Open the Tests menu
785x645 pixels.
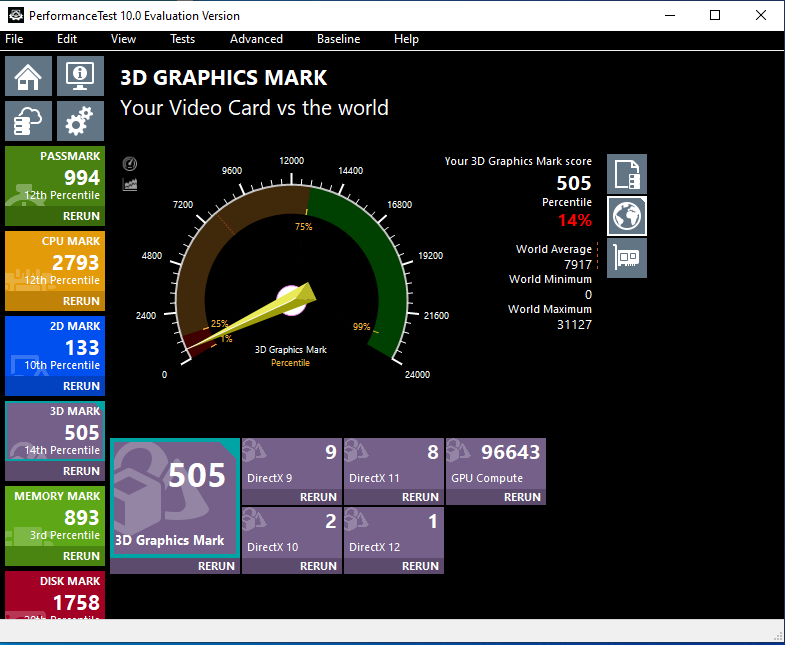click(182, 39)
